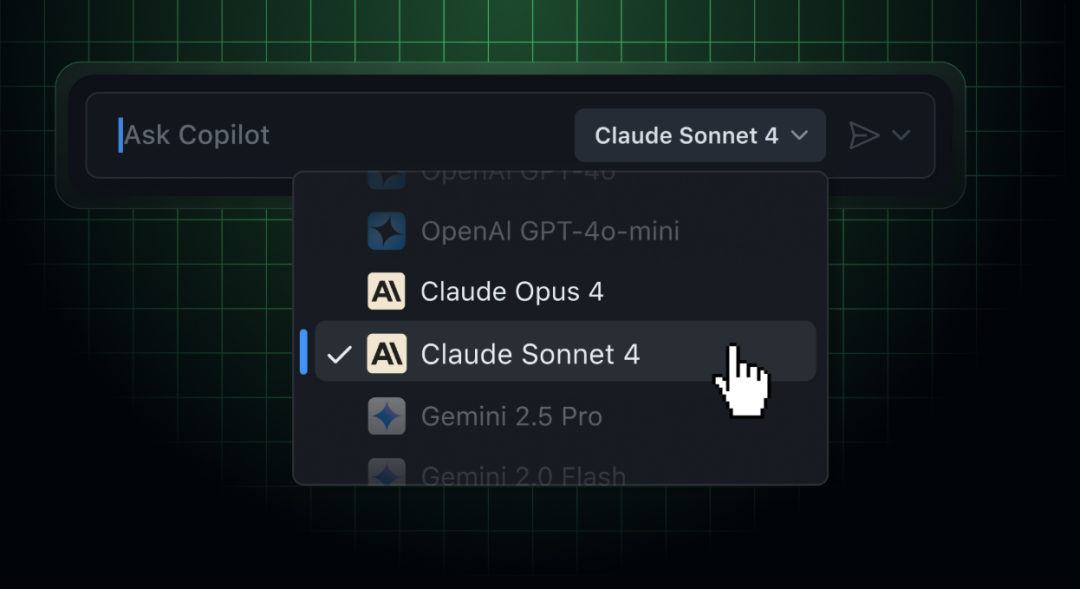
Task: Click the blue selection indicator bar
Action: click(304, 351)
